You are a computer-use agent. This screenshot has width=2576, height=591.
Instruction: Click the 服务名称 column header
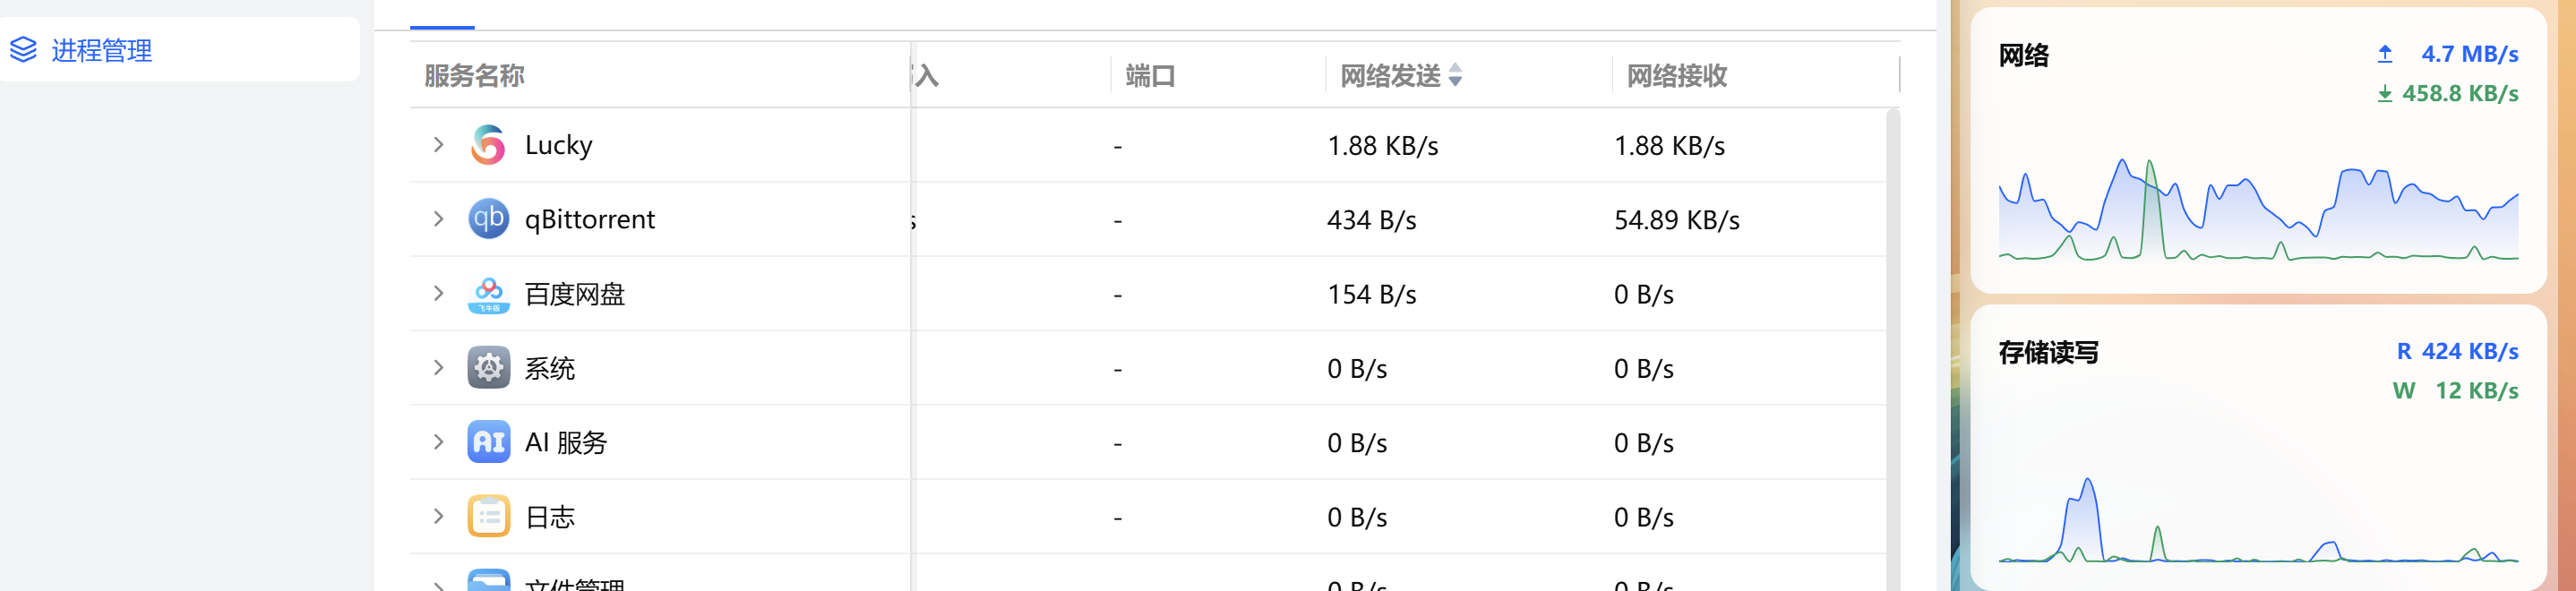[472, 75]
